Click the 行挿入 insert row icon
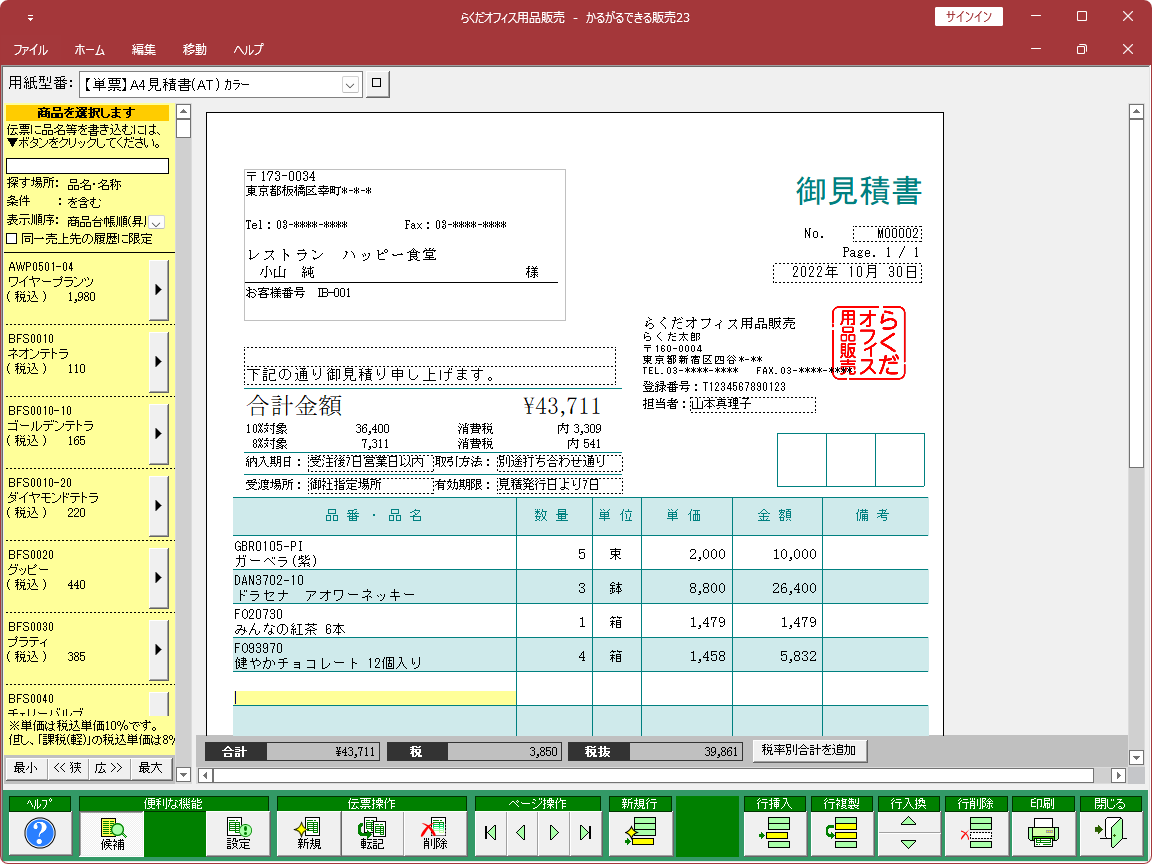The width and height of the screenshot is (1152, 864). [x=774, y=833]
